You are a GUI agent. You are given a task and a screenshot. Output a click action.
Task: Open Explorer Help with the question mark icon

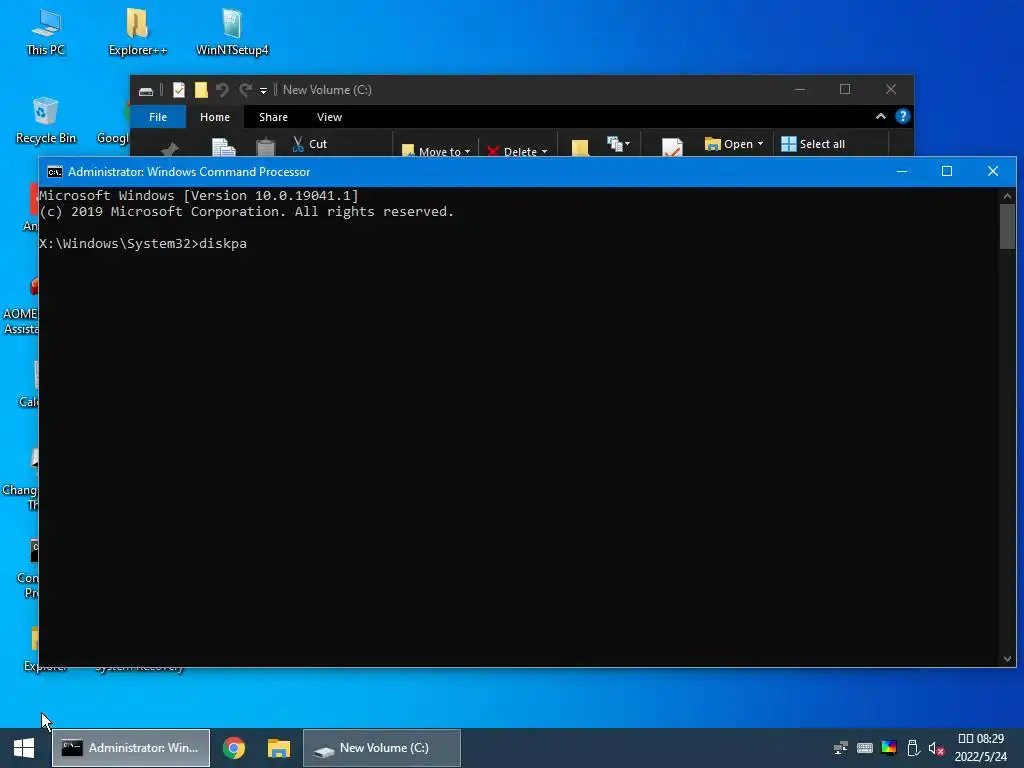pos(903,116)
